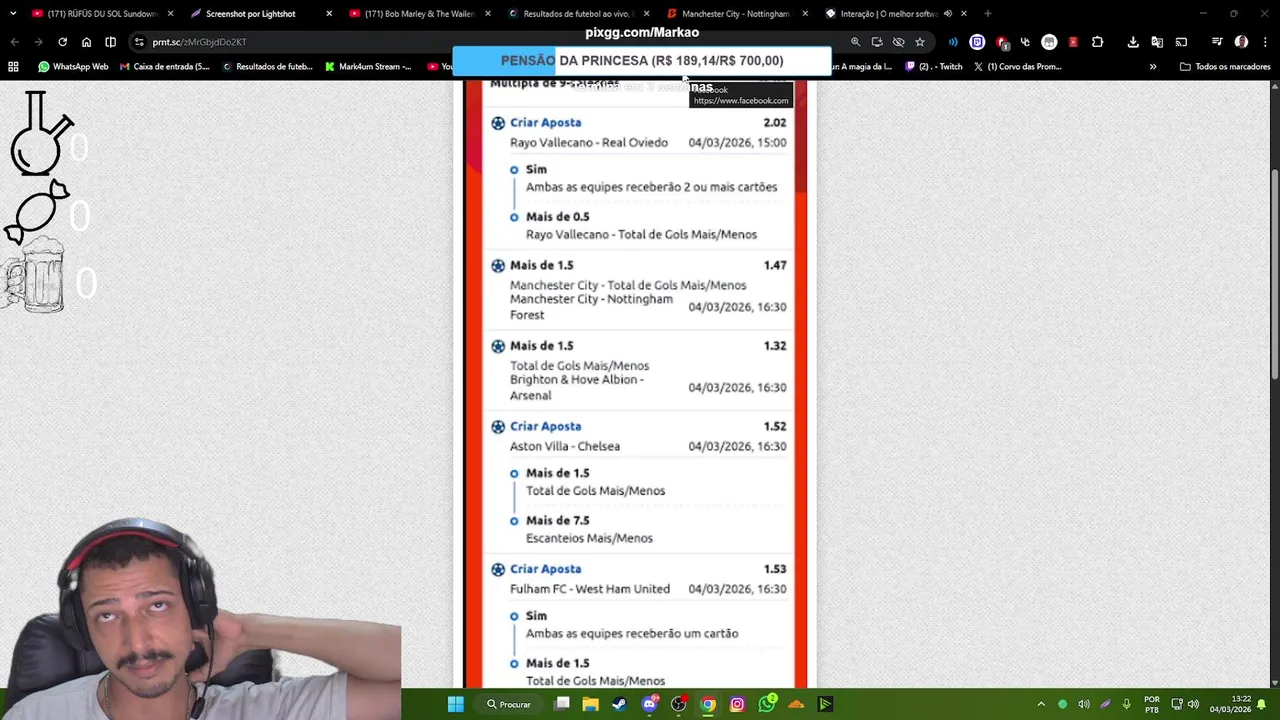Image resolution: width=1280 pixels, height=720 pixels.
Task: Open the green arrow app in taskbar
Action: (x=825, y=704)
